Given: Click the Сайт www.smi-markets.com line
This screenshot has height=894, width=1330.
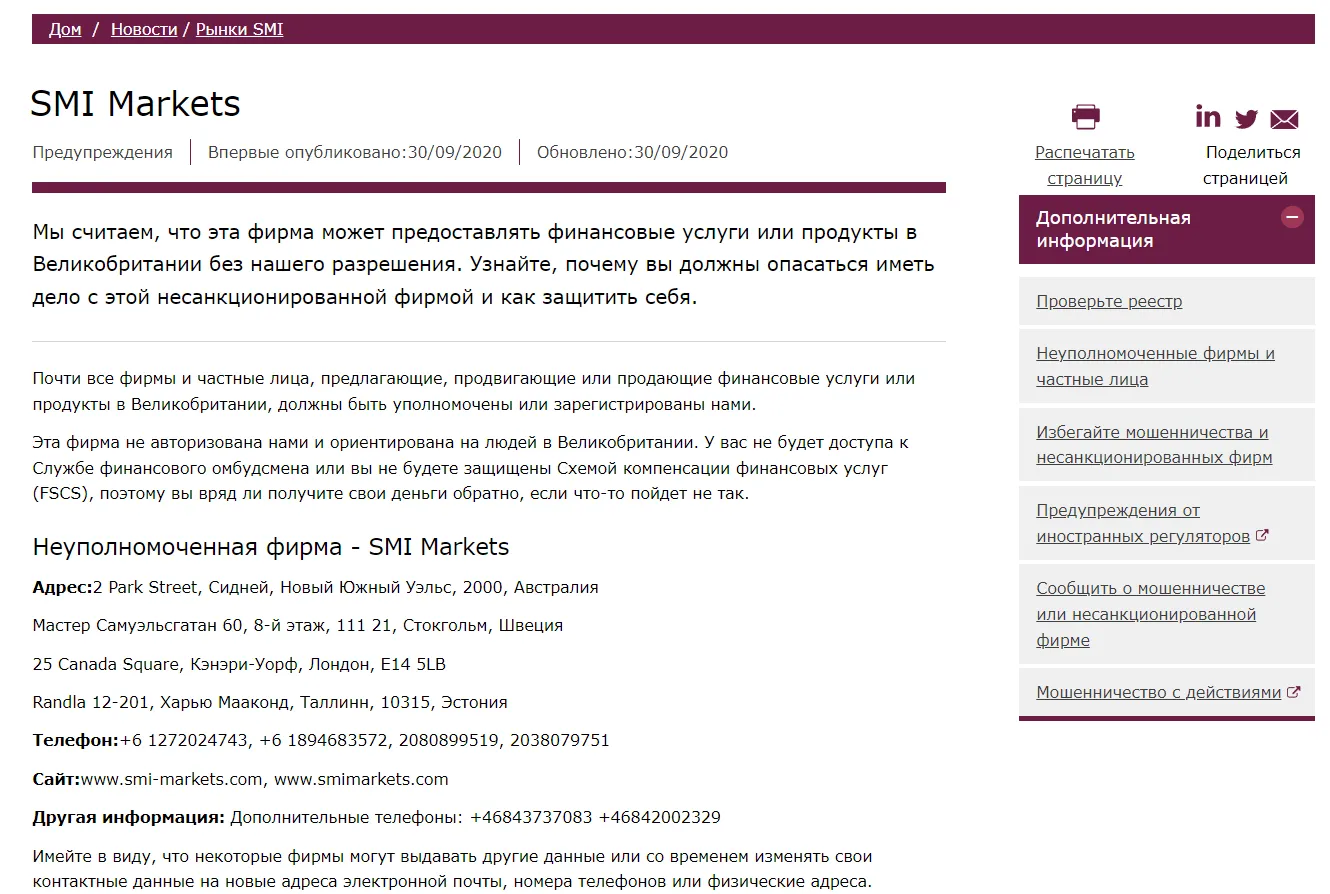Looking at the screenshot, I should click(x=240, y=779).
